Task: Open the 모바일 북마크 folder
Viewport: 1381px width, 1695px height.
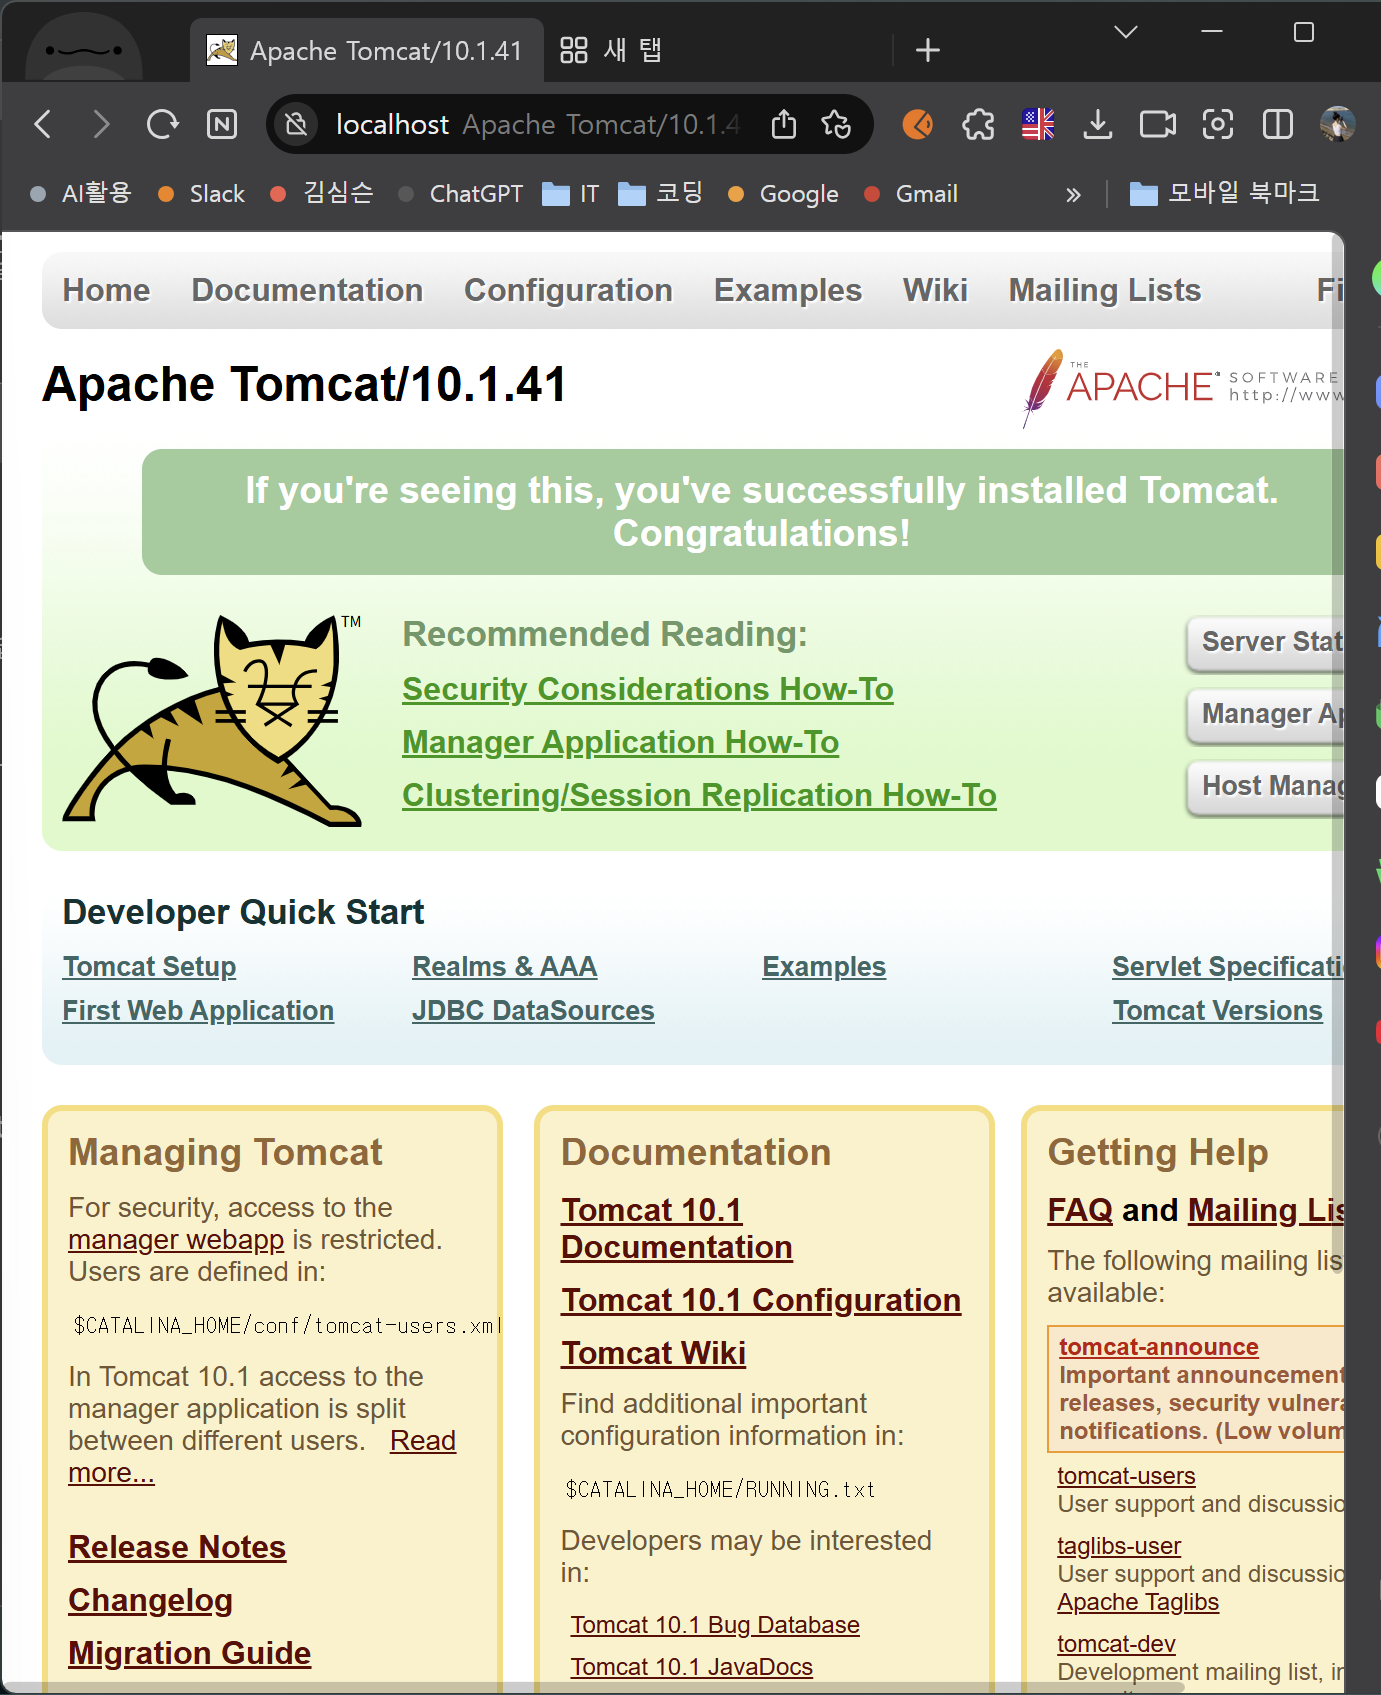Action: click(x=1224, y=194)
